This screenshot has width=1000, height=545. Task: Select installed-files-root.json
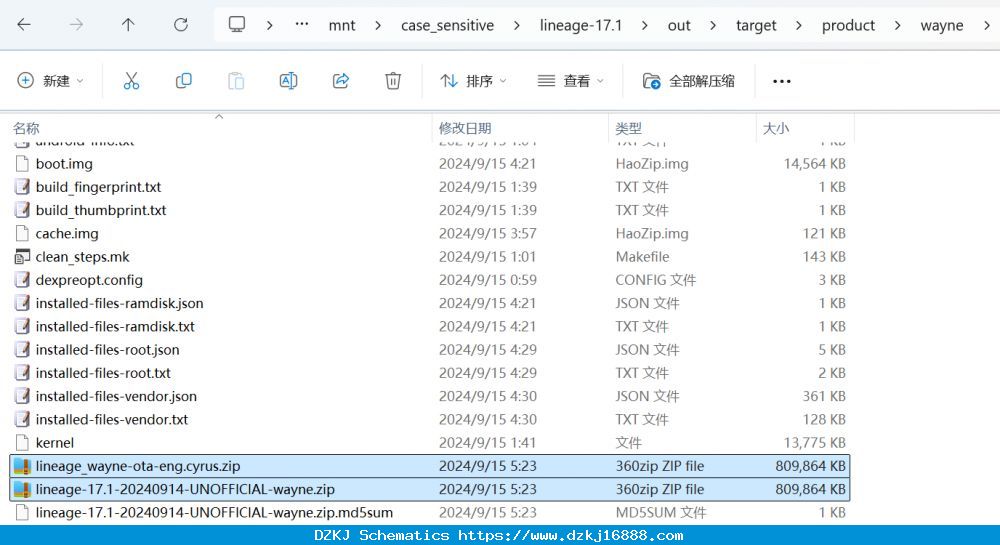(x=430, y=350)
